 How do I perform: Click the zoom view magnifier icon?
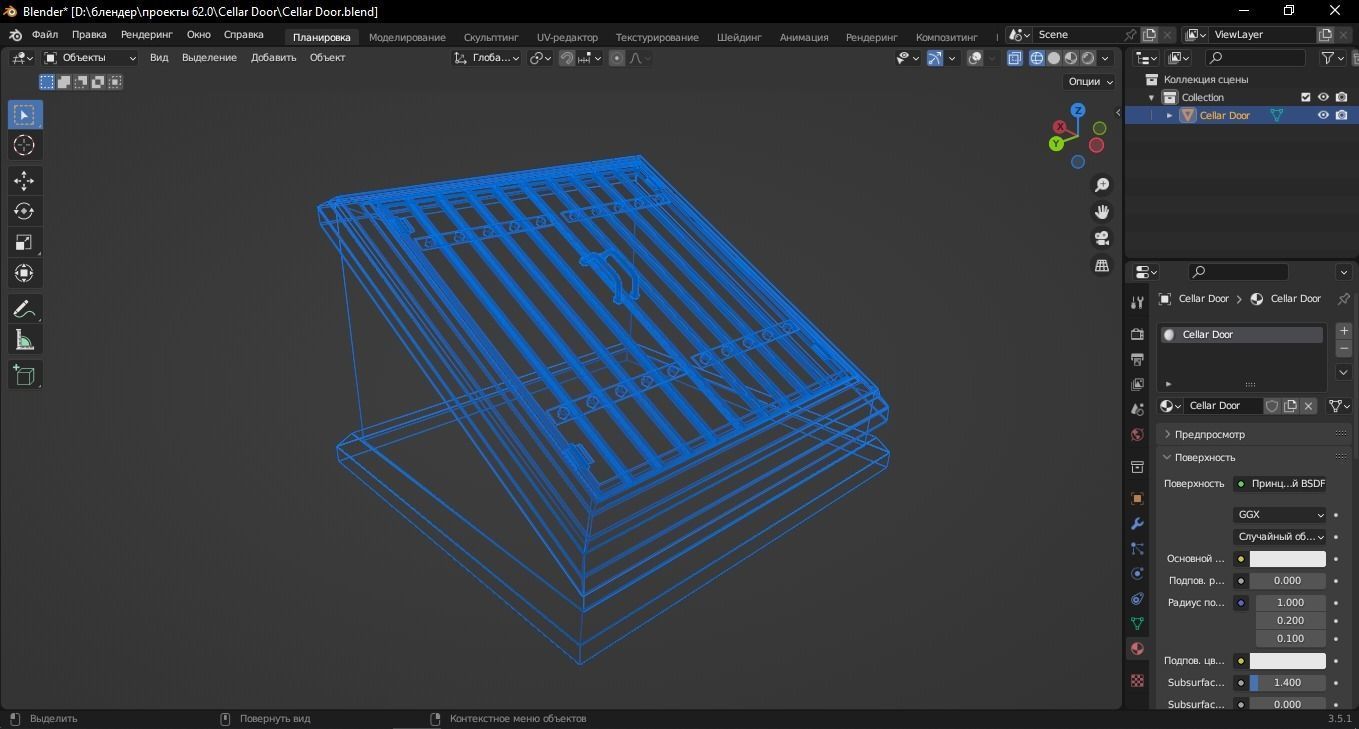tap(1101, 185)
